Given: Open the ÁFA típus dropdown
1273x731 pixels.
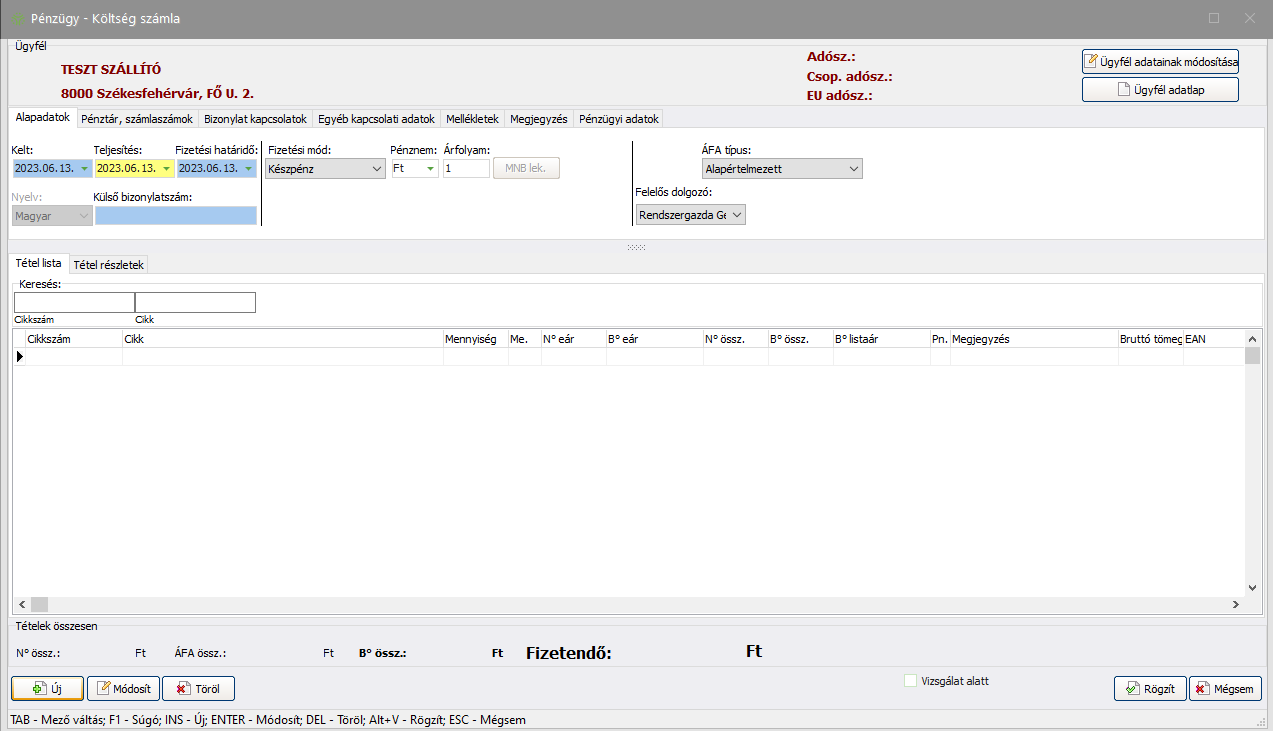Looking at the screenshot, I should pyautogui.click(x=853, y=169).
